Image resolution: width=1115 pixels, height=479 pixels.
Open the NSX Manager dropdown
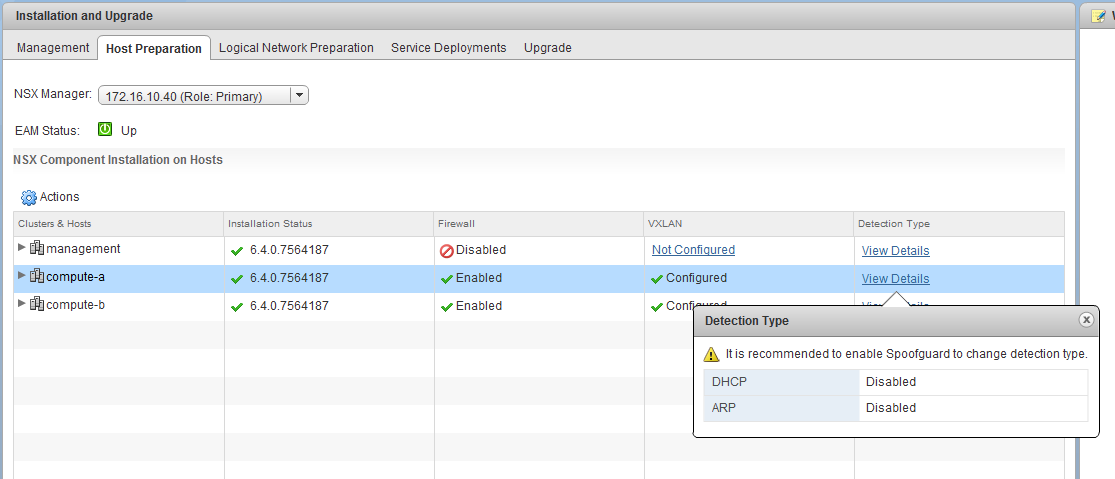(x=298, y=96)
